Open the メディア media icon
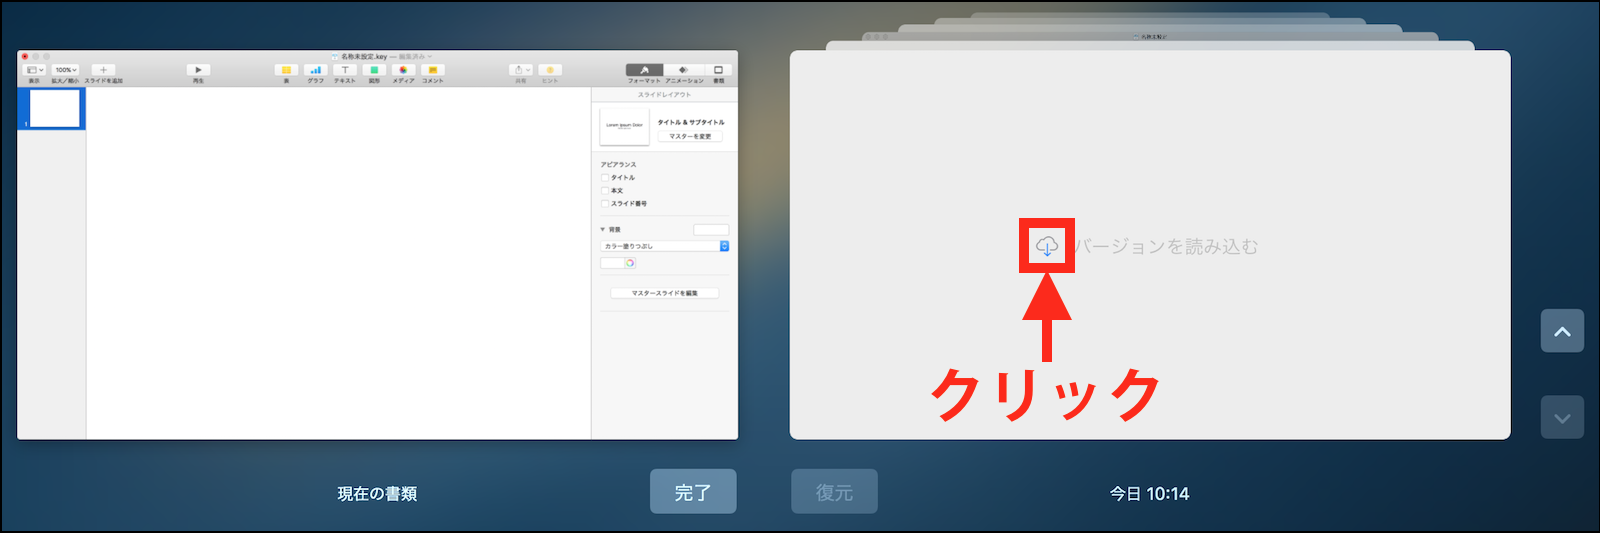The width and height of the screenshot is (1600, 533). 403,70
